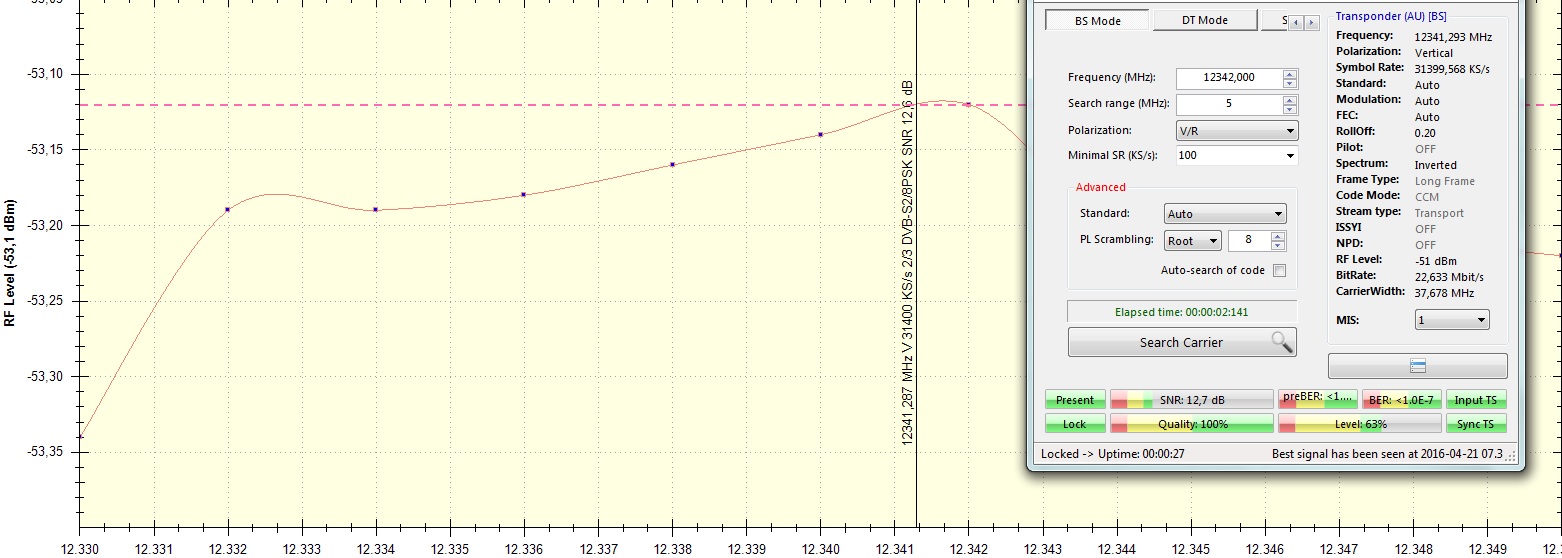The image size is (1562, 558).
Task: Decrease Search range with the down spinner arrow
Action: 1290,109
